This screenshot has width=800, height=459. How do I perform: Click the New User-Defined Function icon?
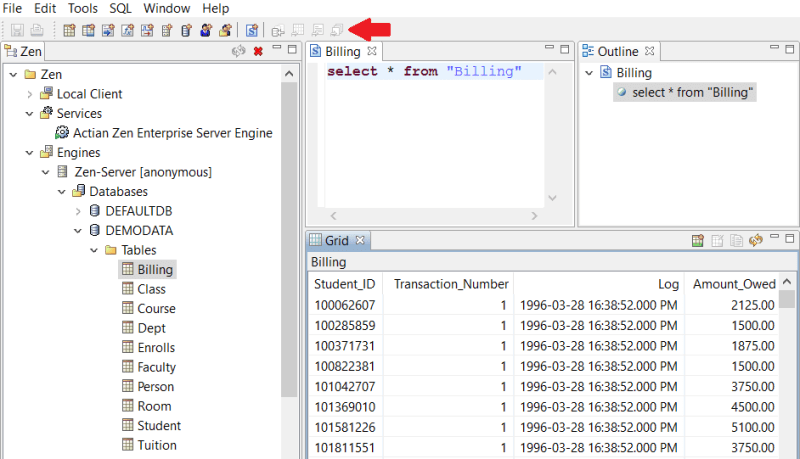[x=128, y=31]
